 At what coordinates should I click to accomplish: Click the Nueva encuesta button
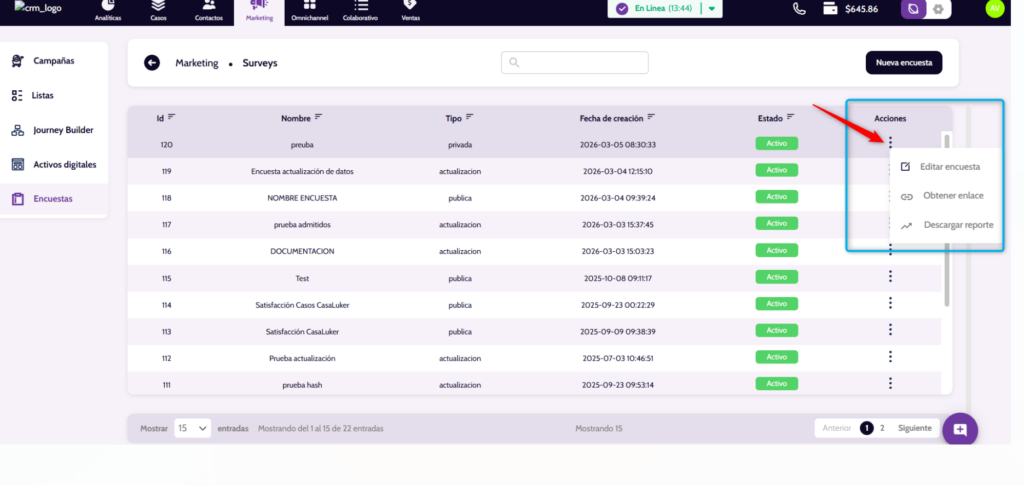[903, 63]
